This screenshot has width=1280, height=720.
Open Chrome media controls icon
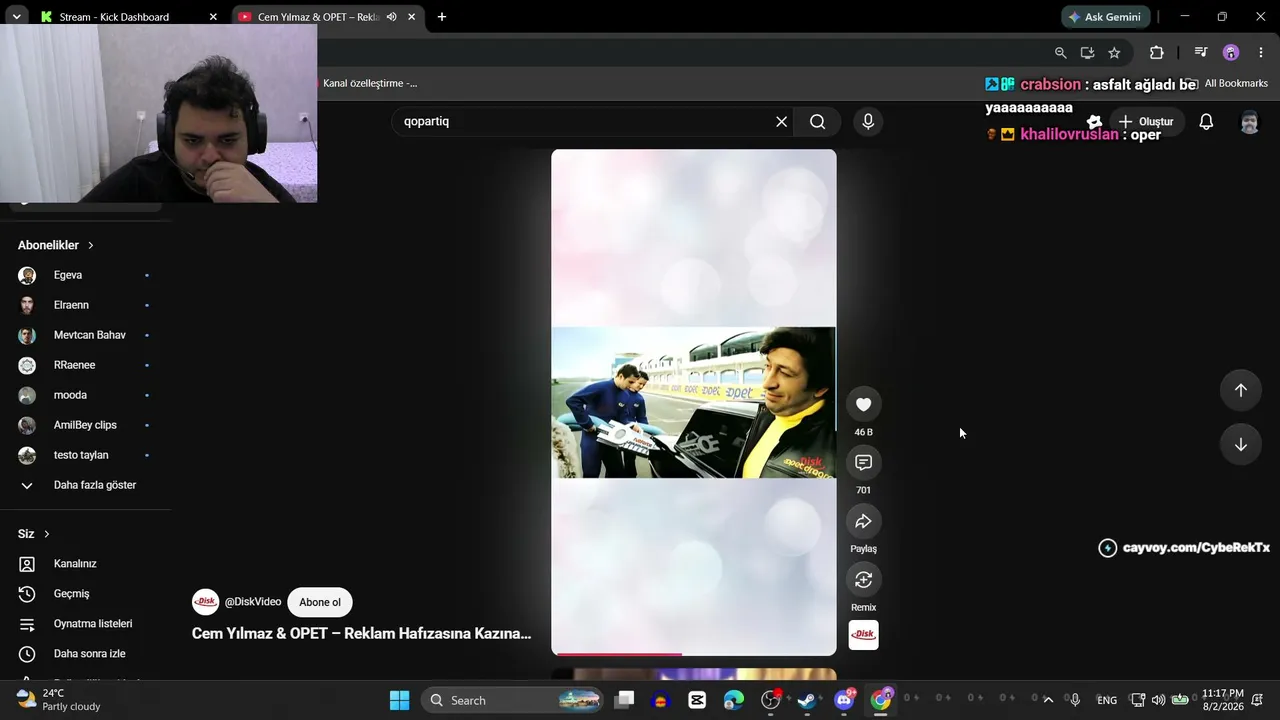(x=1201, y=53)
